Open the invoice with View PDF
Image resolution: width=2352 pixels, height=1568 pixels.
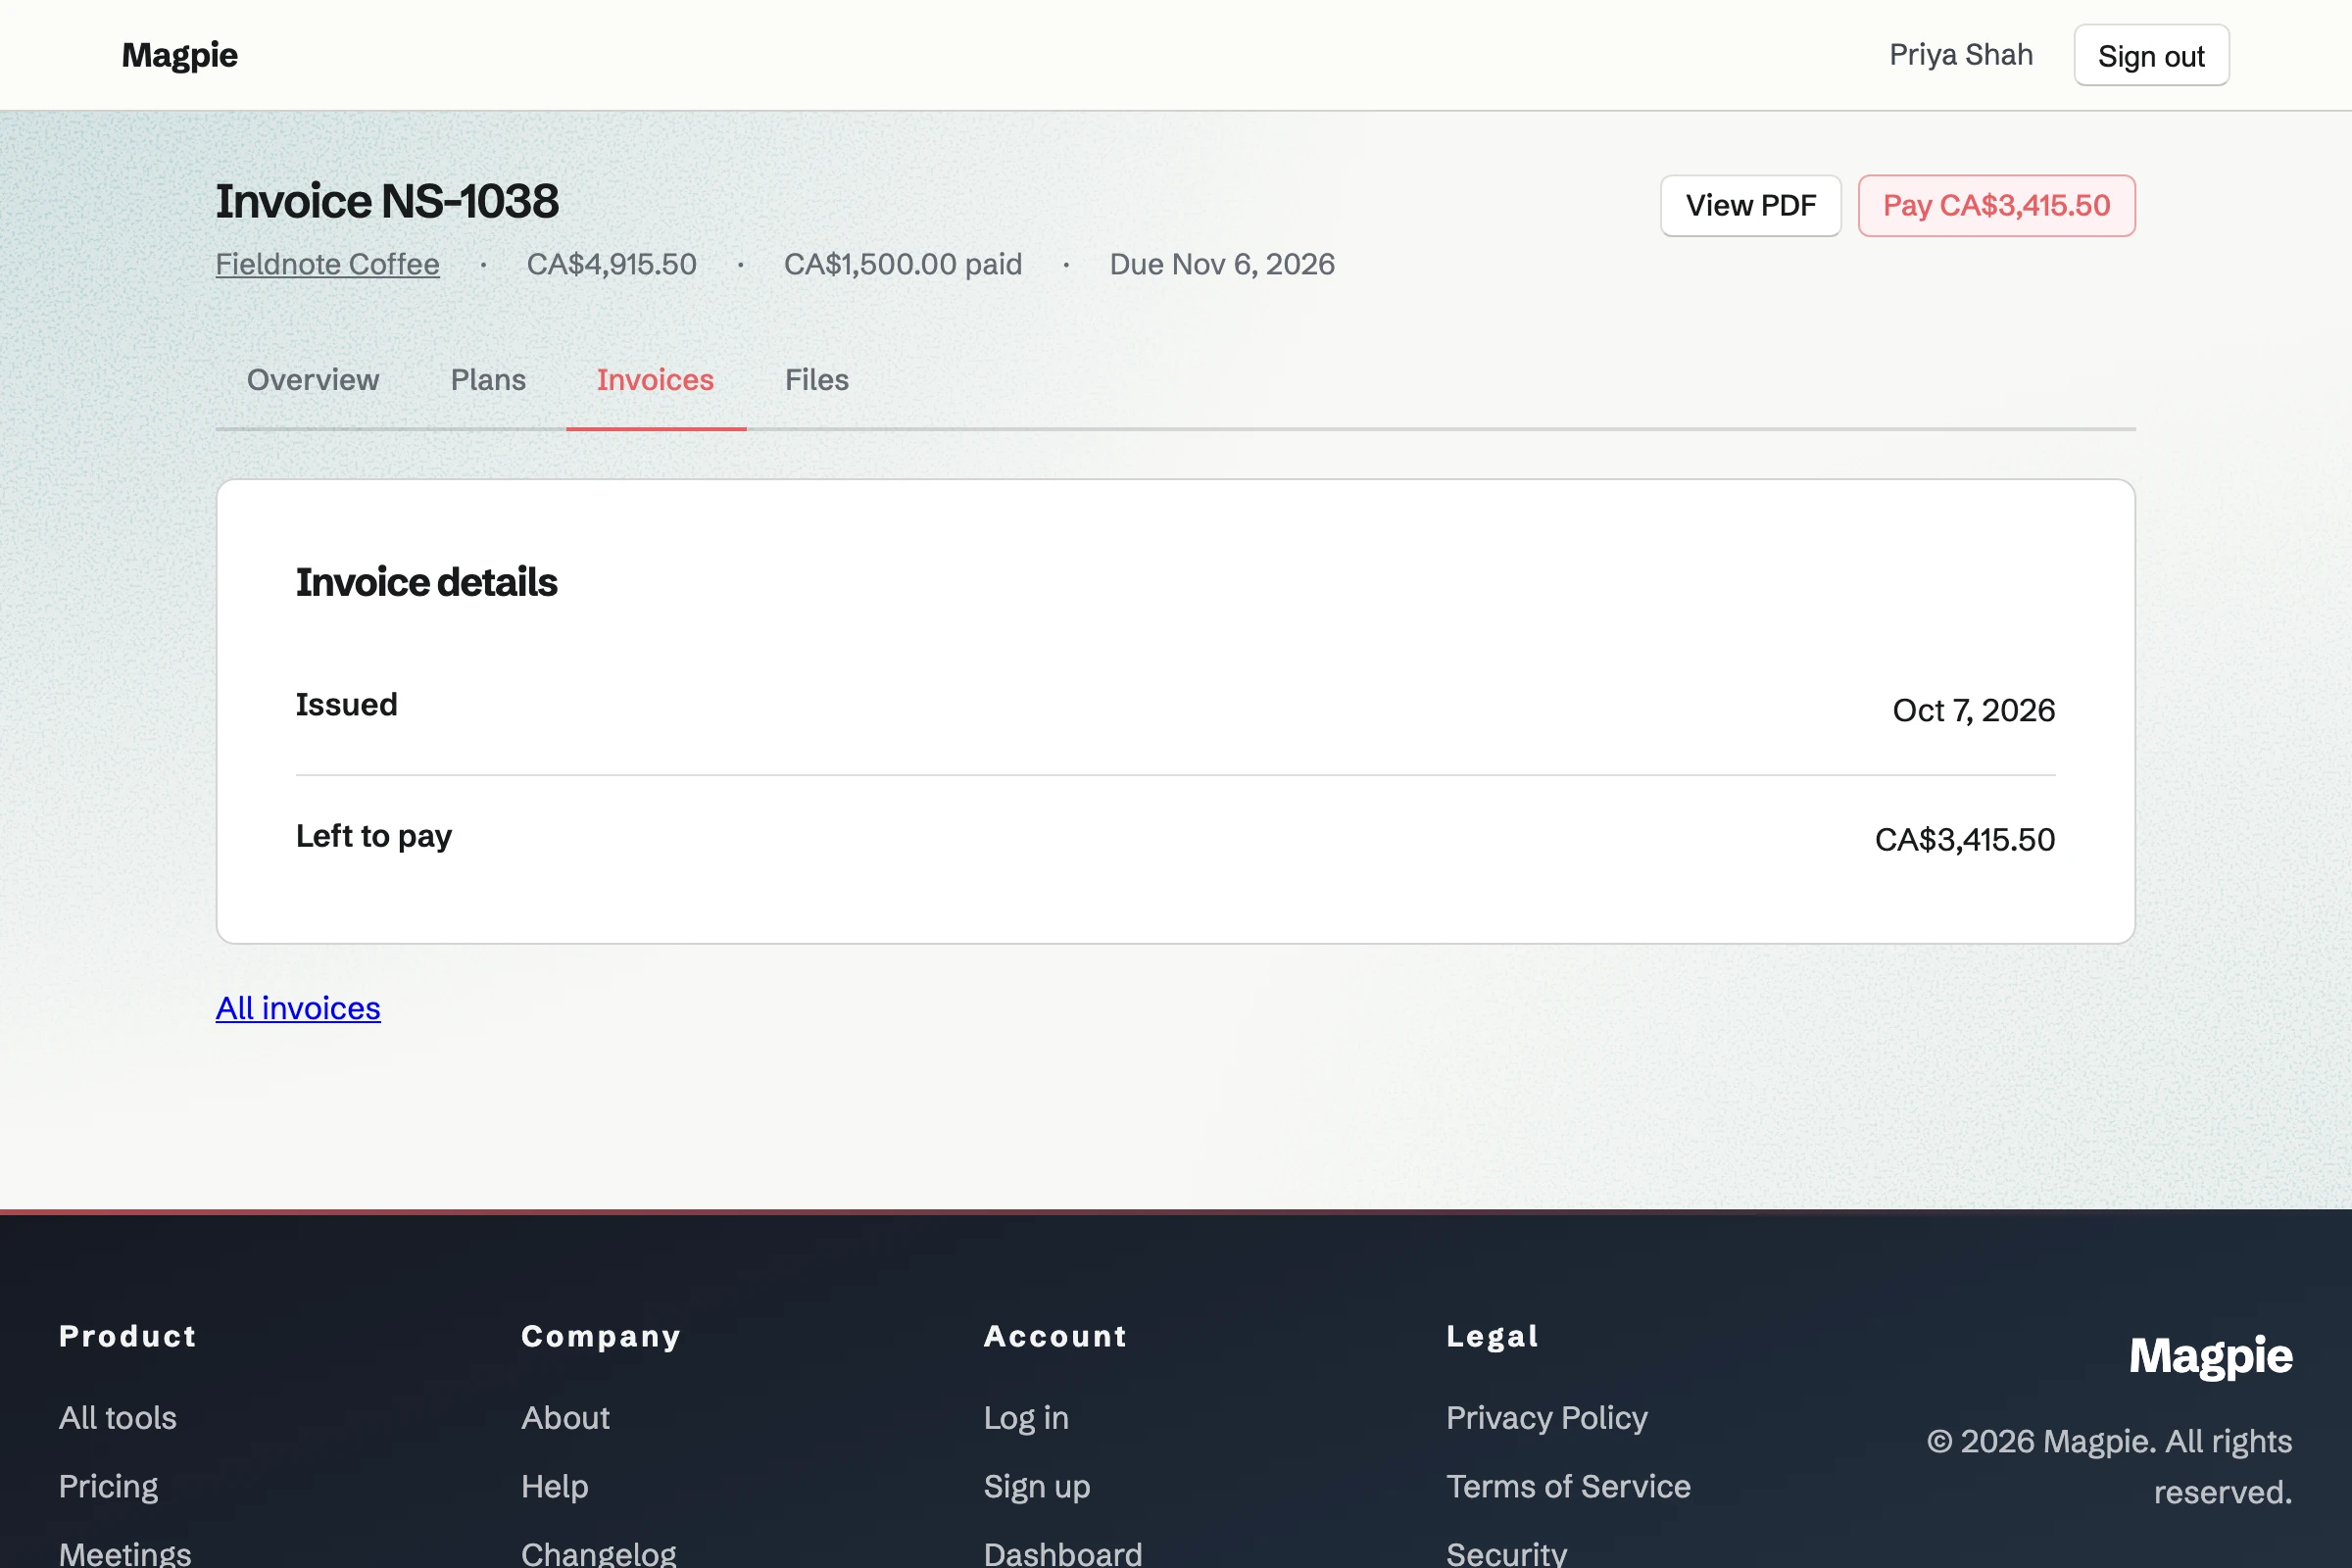[x=1750, y=206]
